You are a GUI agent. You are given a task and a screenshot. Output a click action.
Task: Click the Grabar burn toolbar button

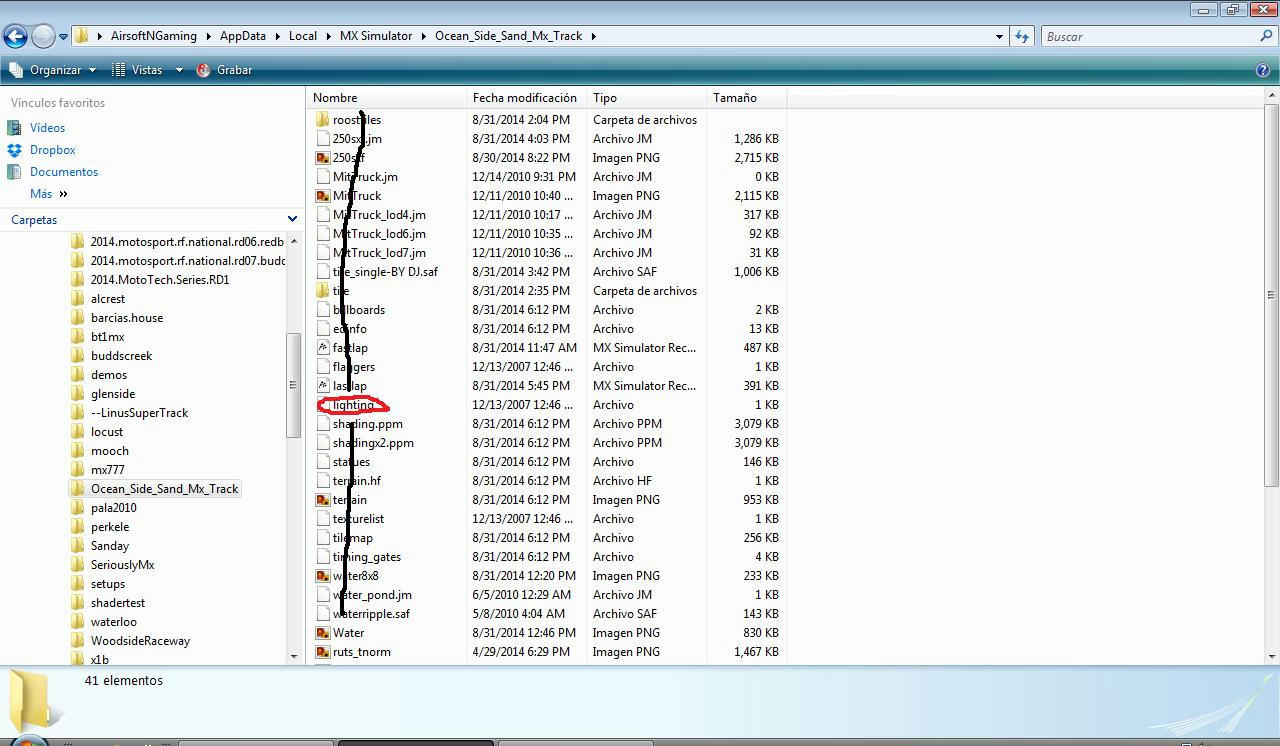224,70
